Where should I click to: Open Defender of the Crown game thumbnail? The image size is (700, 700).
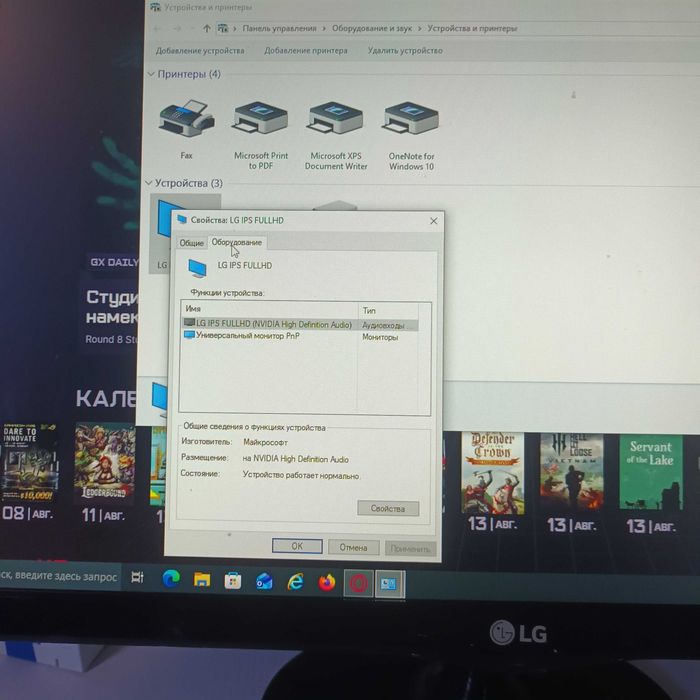(492, 472)
